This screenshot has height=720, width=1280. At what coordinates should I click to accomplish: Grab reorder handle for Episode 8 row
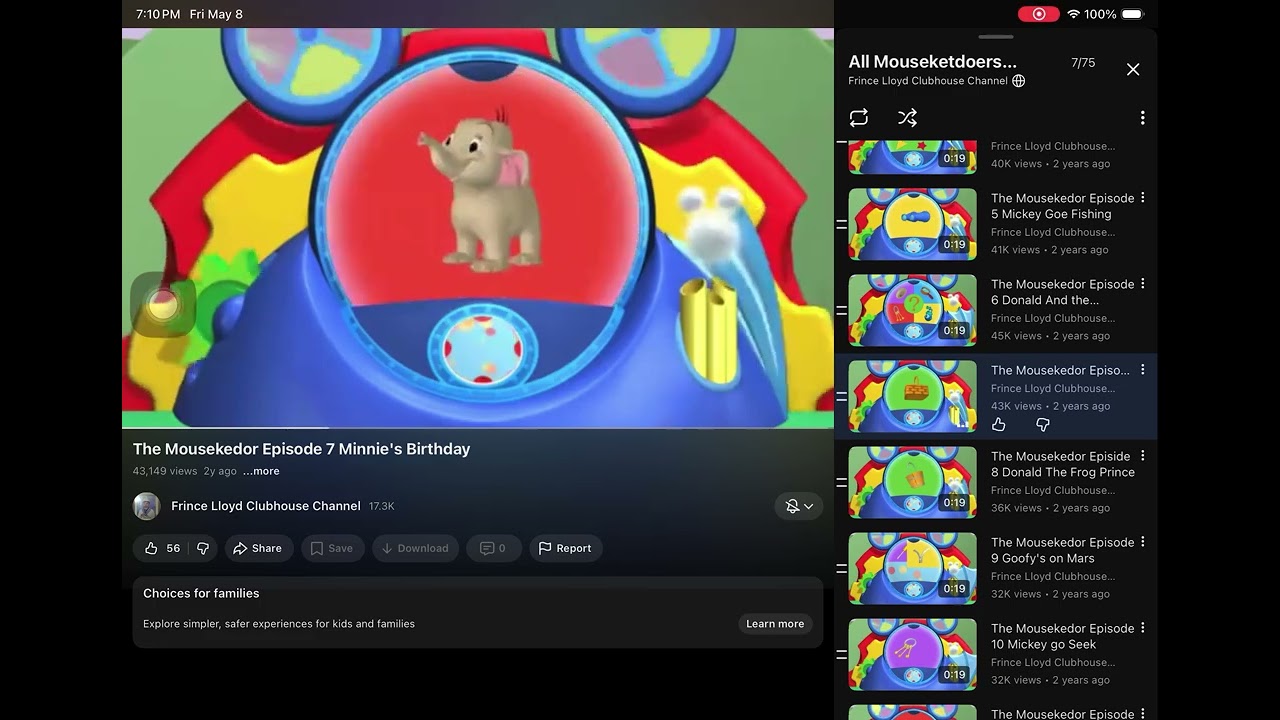(x=841, y=482)
